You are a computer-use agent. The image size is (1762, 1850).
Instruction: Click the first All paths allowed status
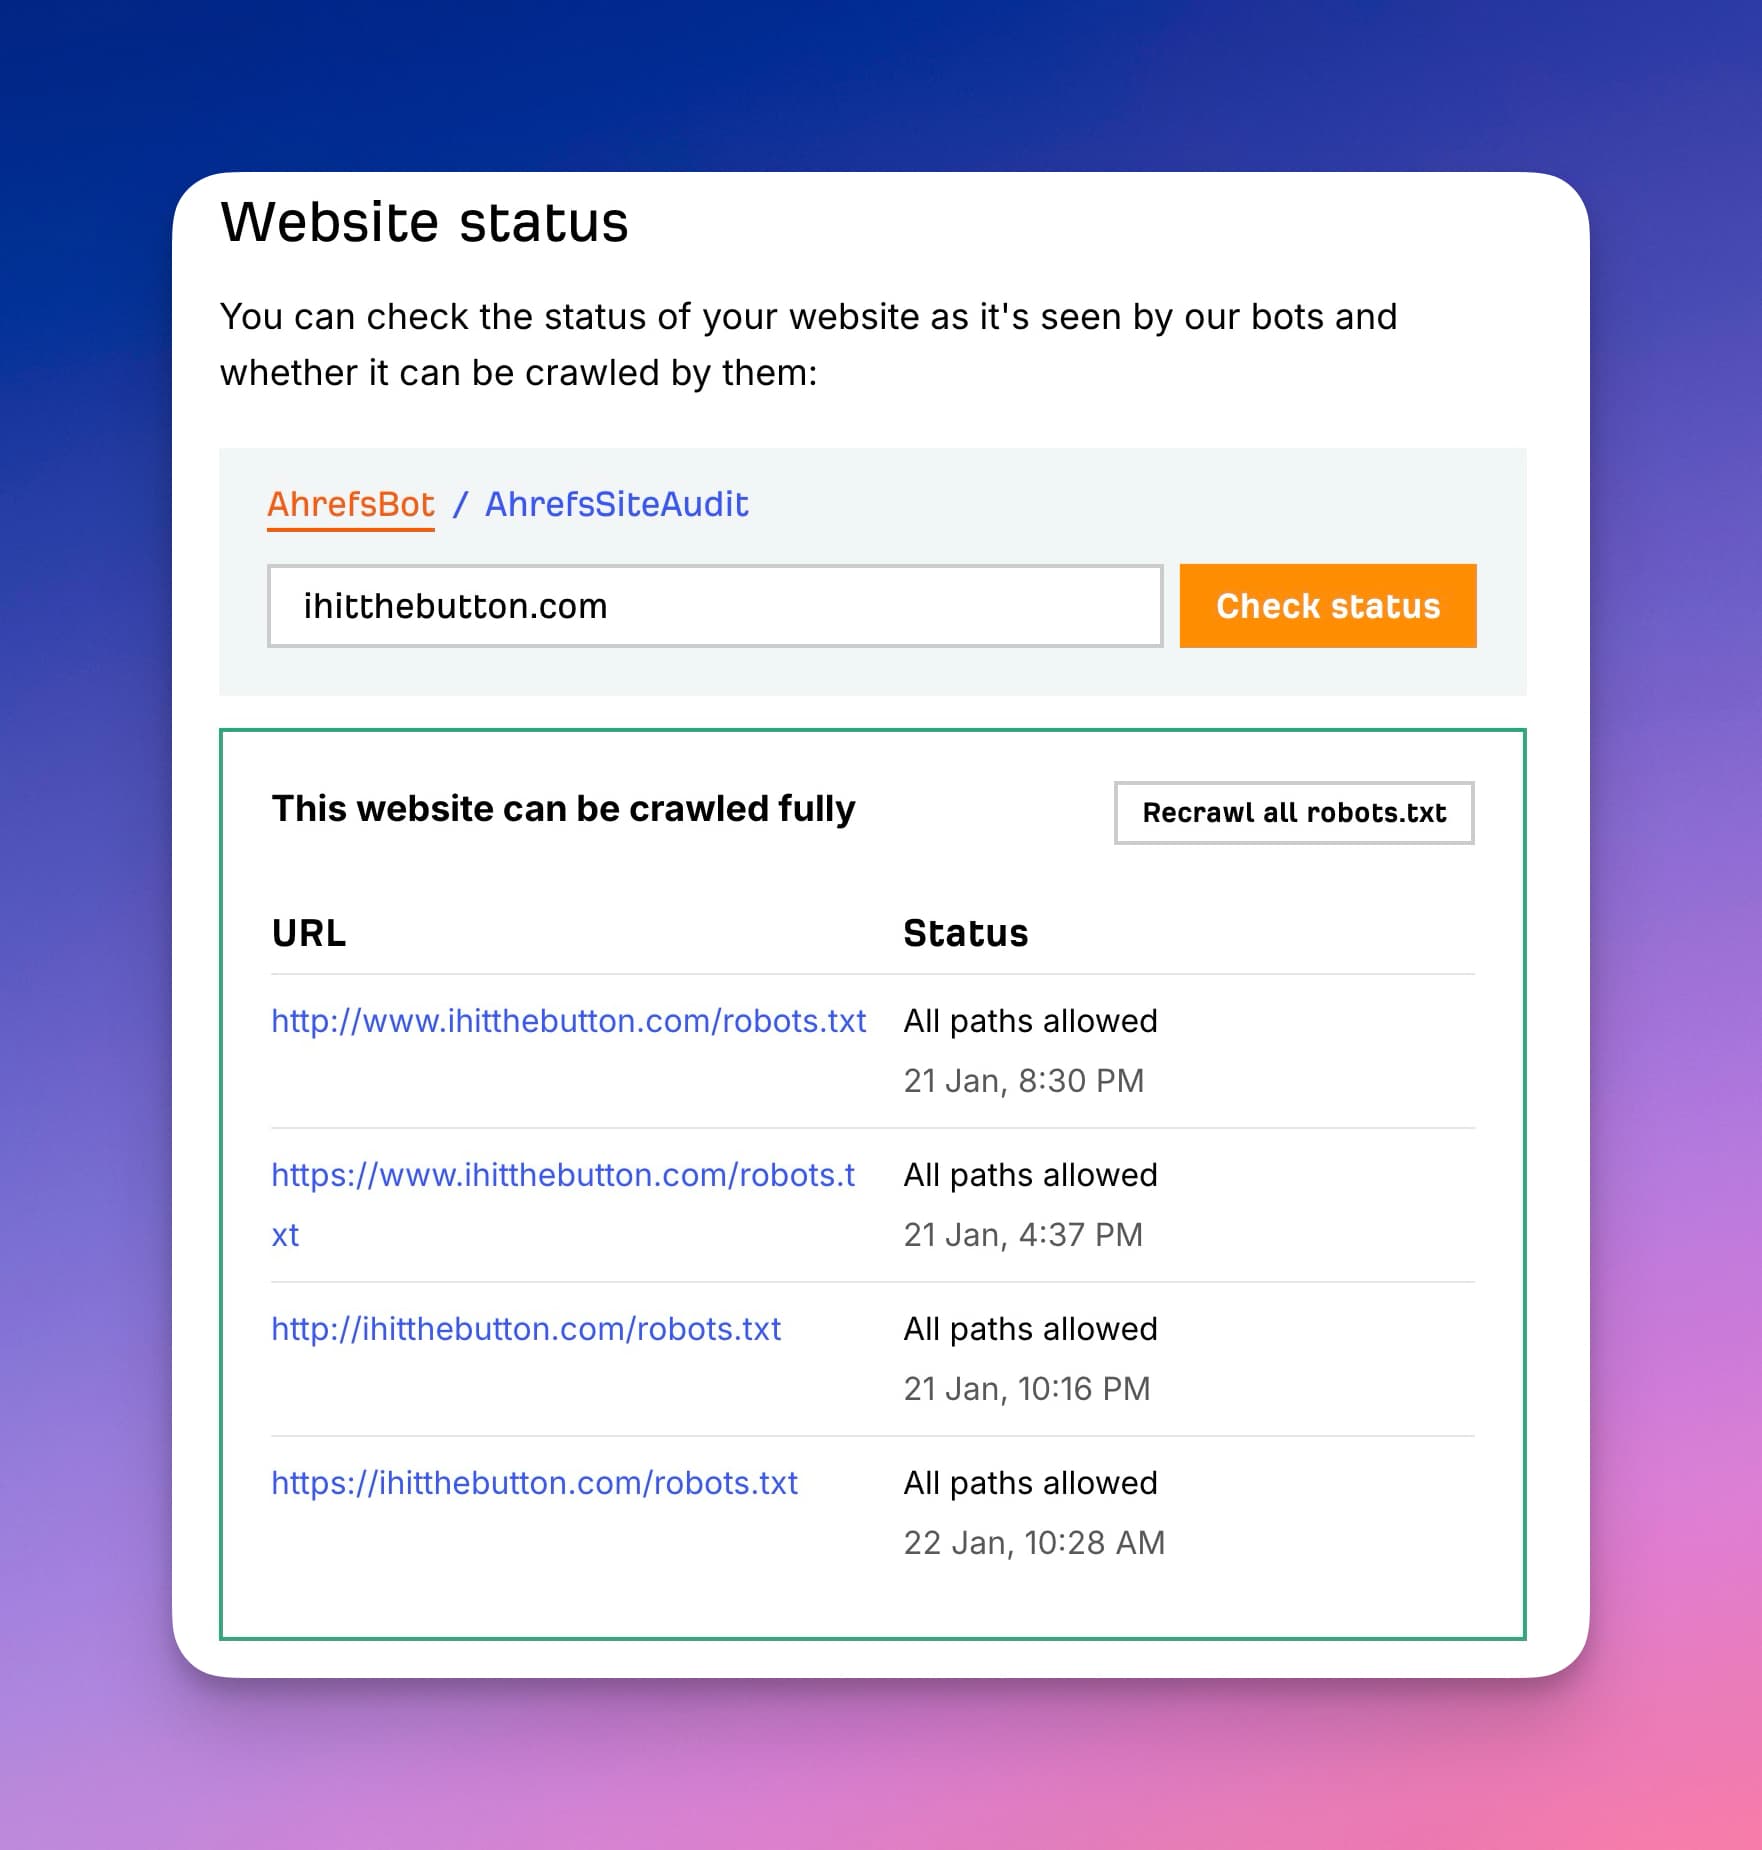(1030, 1021)
